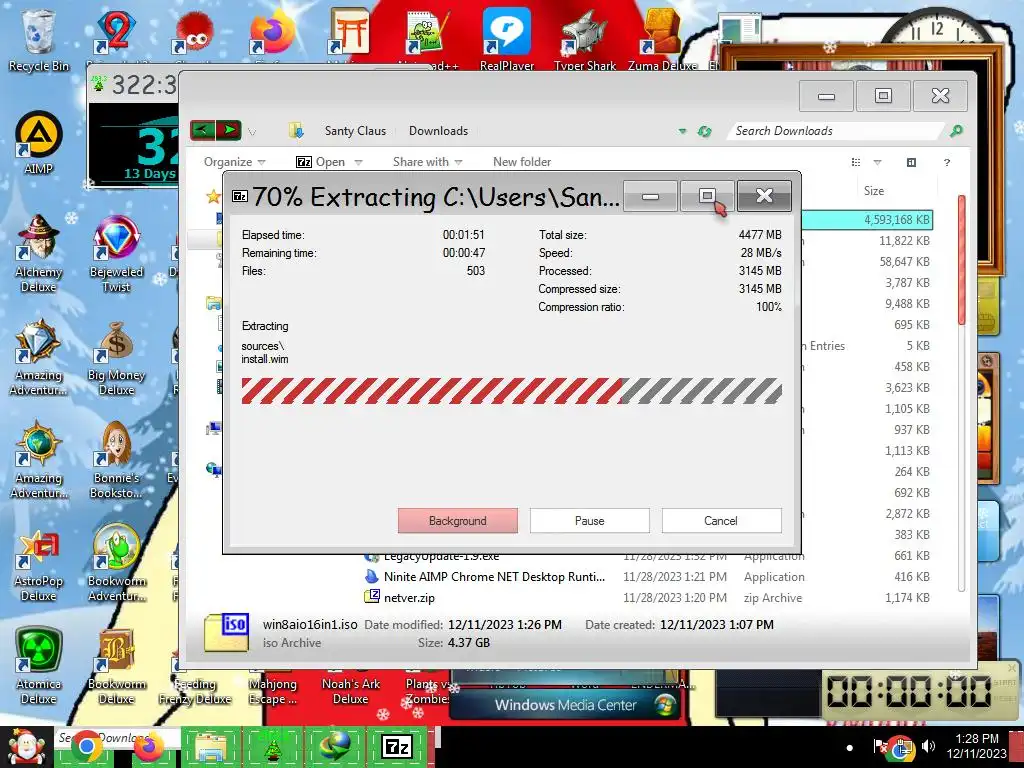Image resolution: width=1024 pixels, height=768 pixels.
Task: Cancel the extraction
Action: point(721,520)
